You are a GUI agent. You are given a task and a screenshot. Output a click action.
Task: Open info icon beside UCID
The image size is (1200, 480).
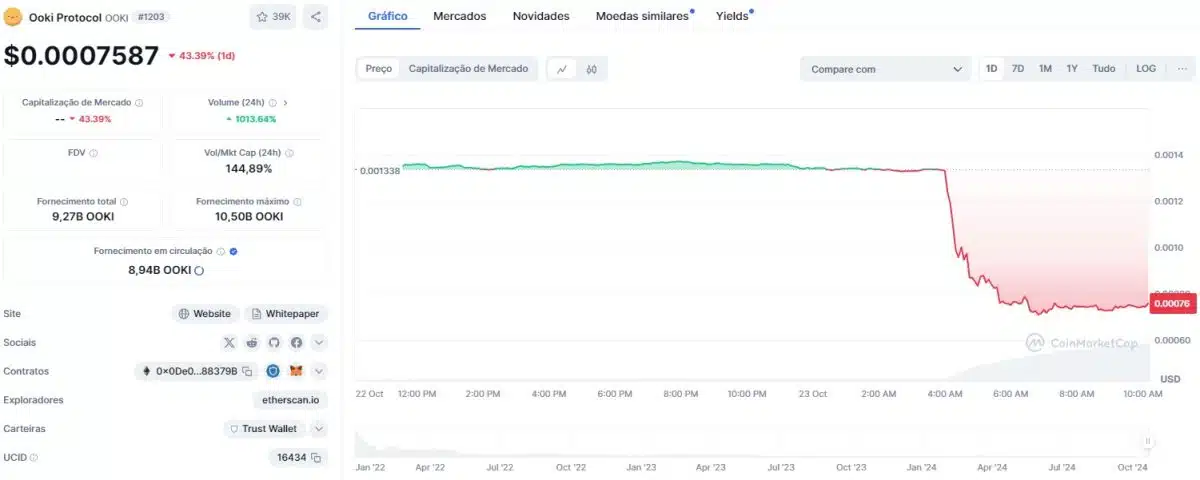[34, 457]
